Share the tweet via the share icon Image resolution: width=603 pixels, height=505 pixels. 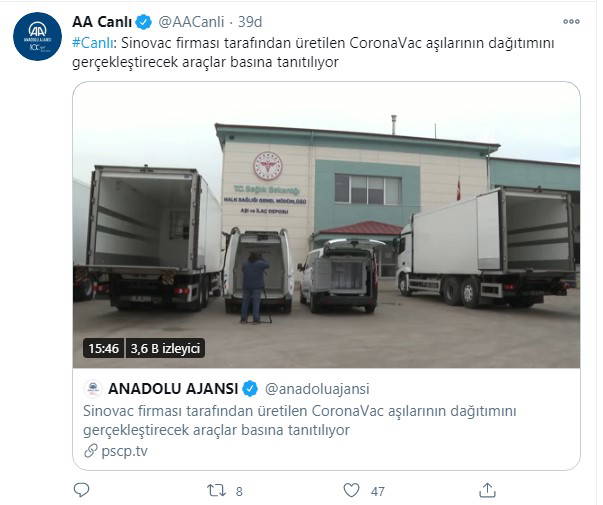487,490
